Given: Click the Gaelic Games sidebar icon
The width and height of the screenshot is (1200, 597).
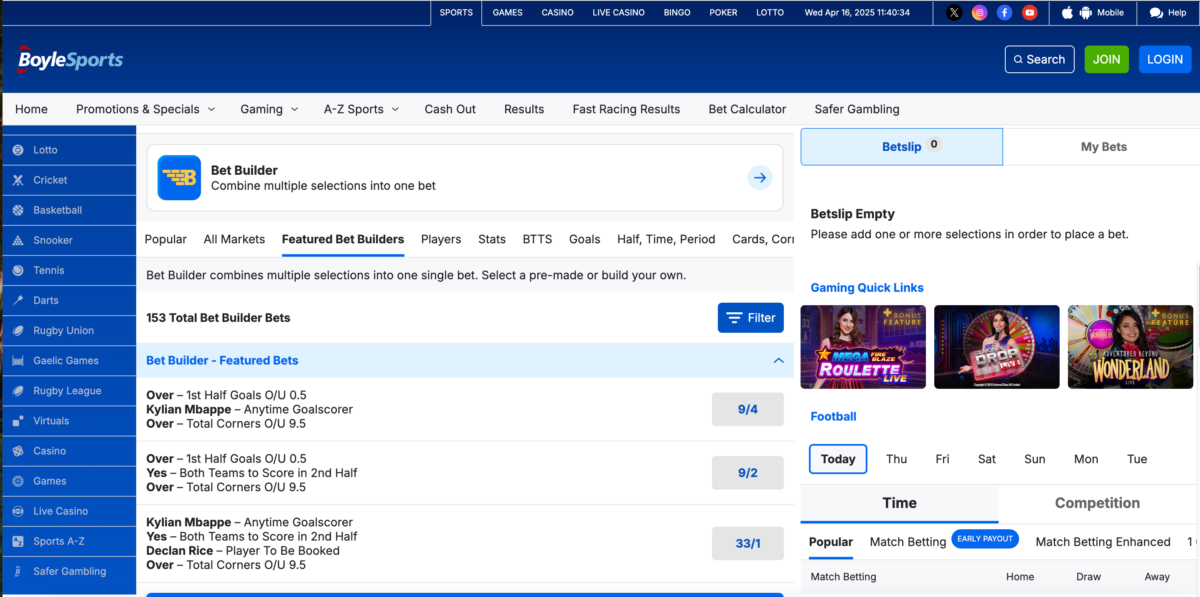Looking at the screenshot, I should click(18, 360).
